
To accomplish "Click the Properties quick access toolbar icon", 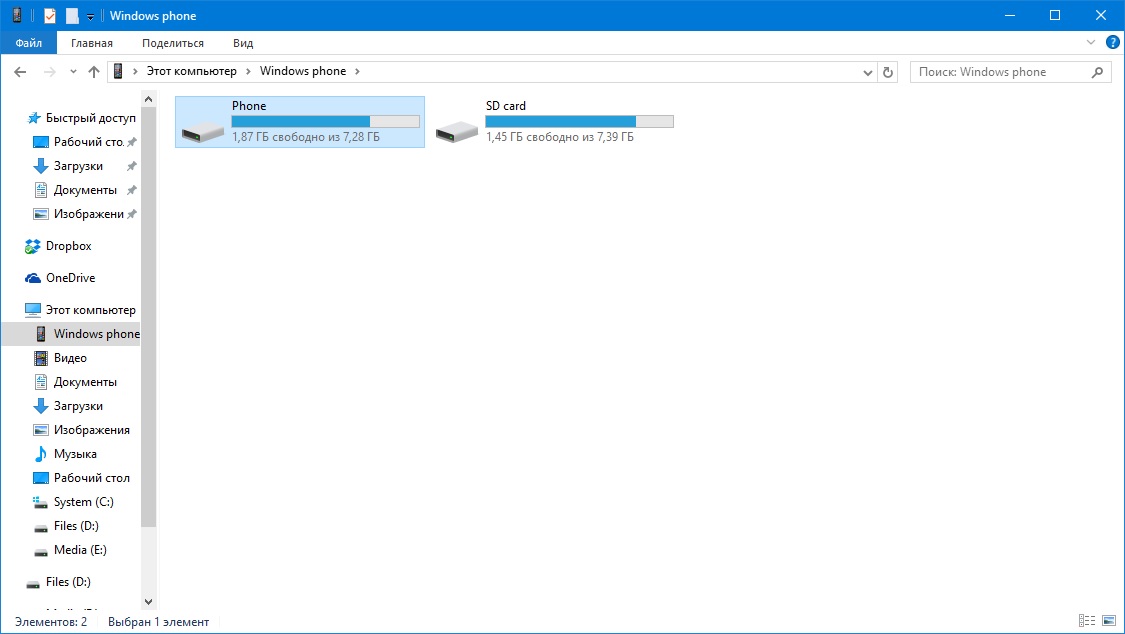I will [x=50, y=15].
